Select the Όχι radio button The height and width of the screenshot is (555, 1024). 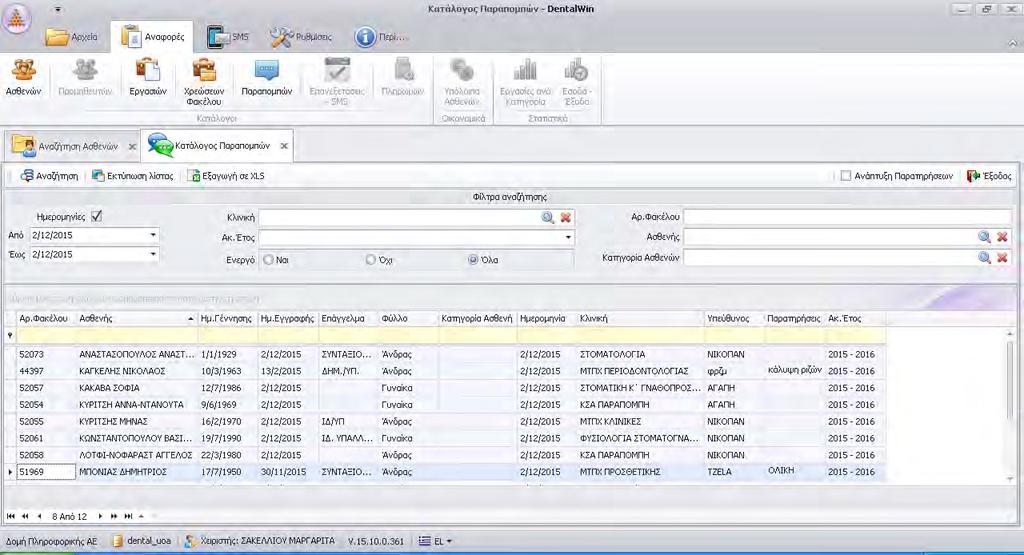click(371, 260)
